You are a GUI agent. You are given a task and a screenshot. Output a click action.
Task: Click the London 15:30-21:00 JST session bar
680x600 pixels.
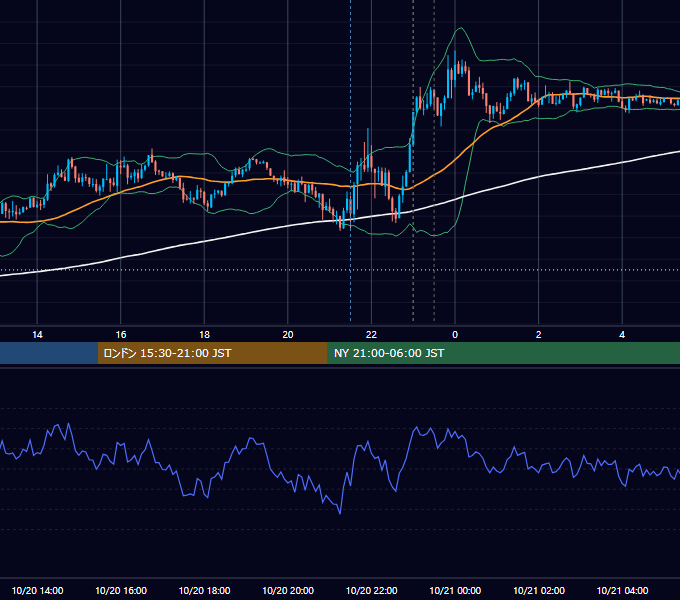point(212,353)
